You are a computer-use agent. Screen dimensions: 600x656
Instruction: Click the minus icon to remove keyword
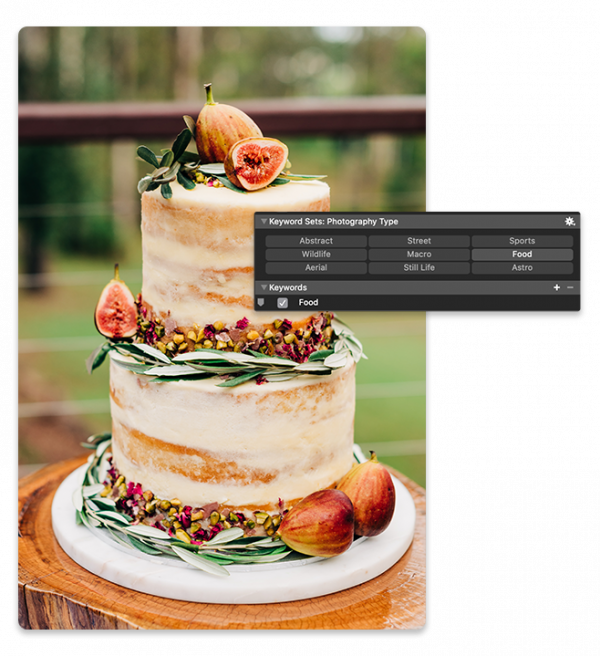[x=570, y=288]
